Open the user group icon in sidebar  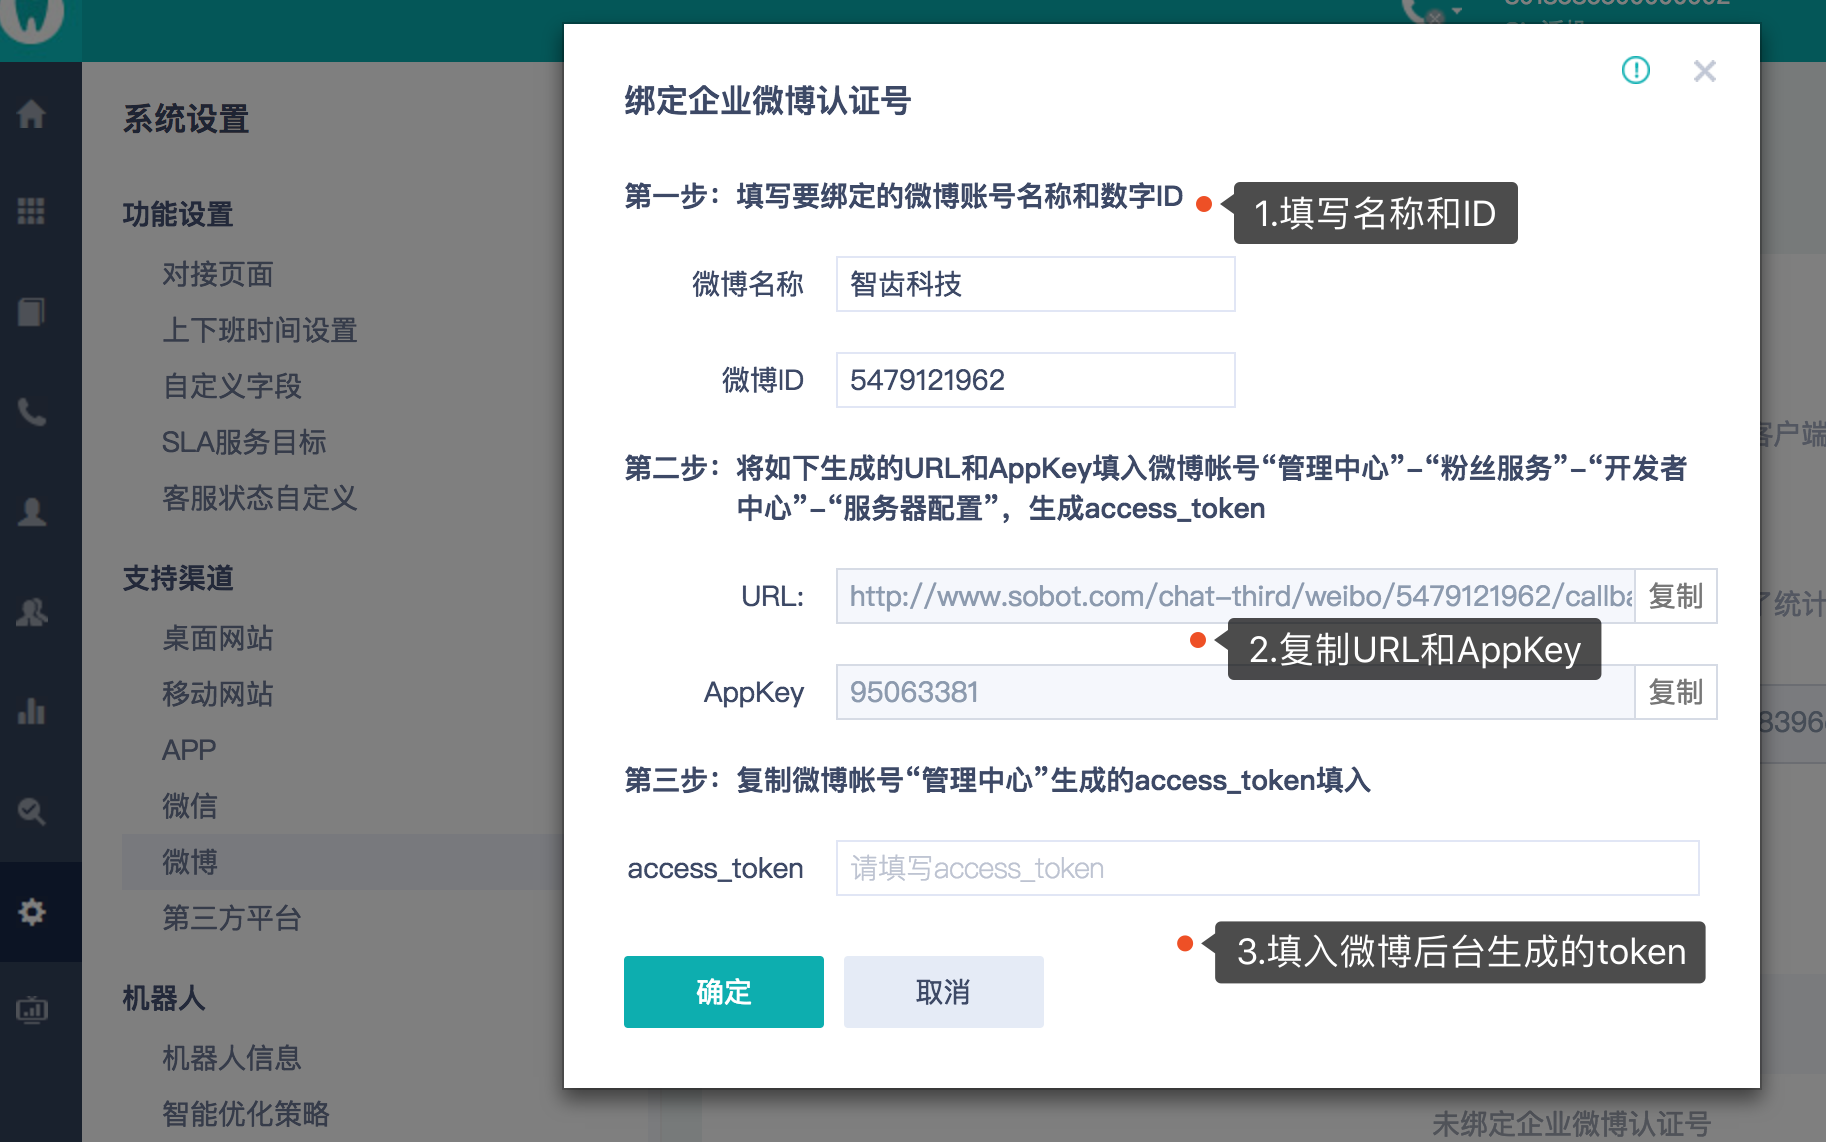[x=31, y=611]
